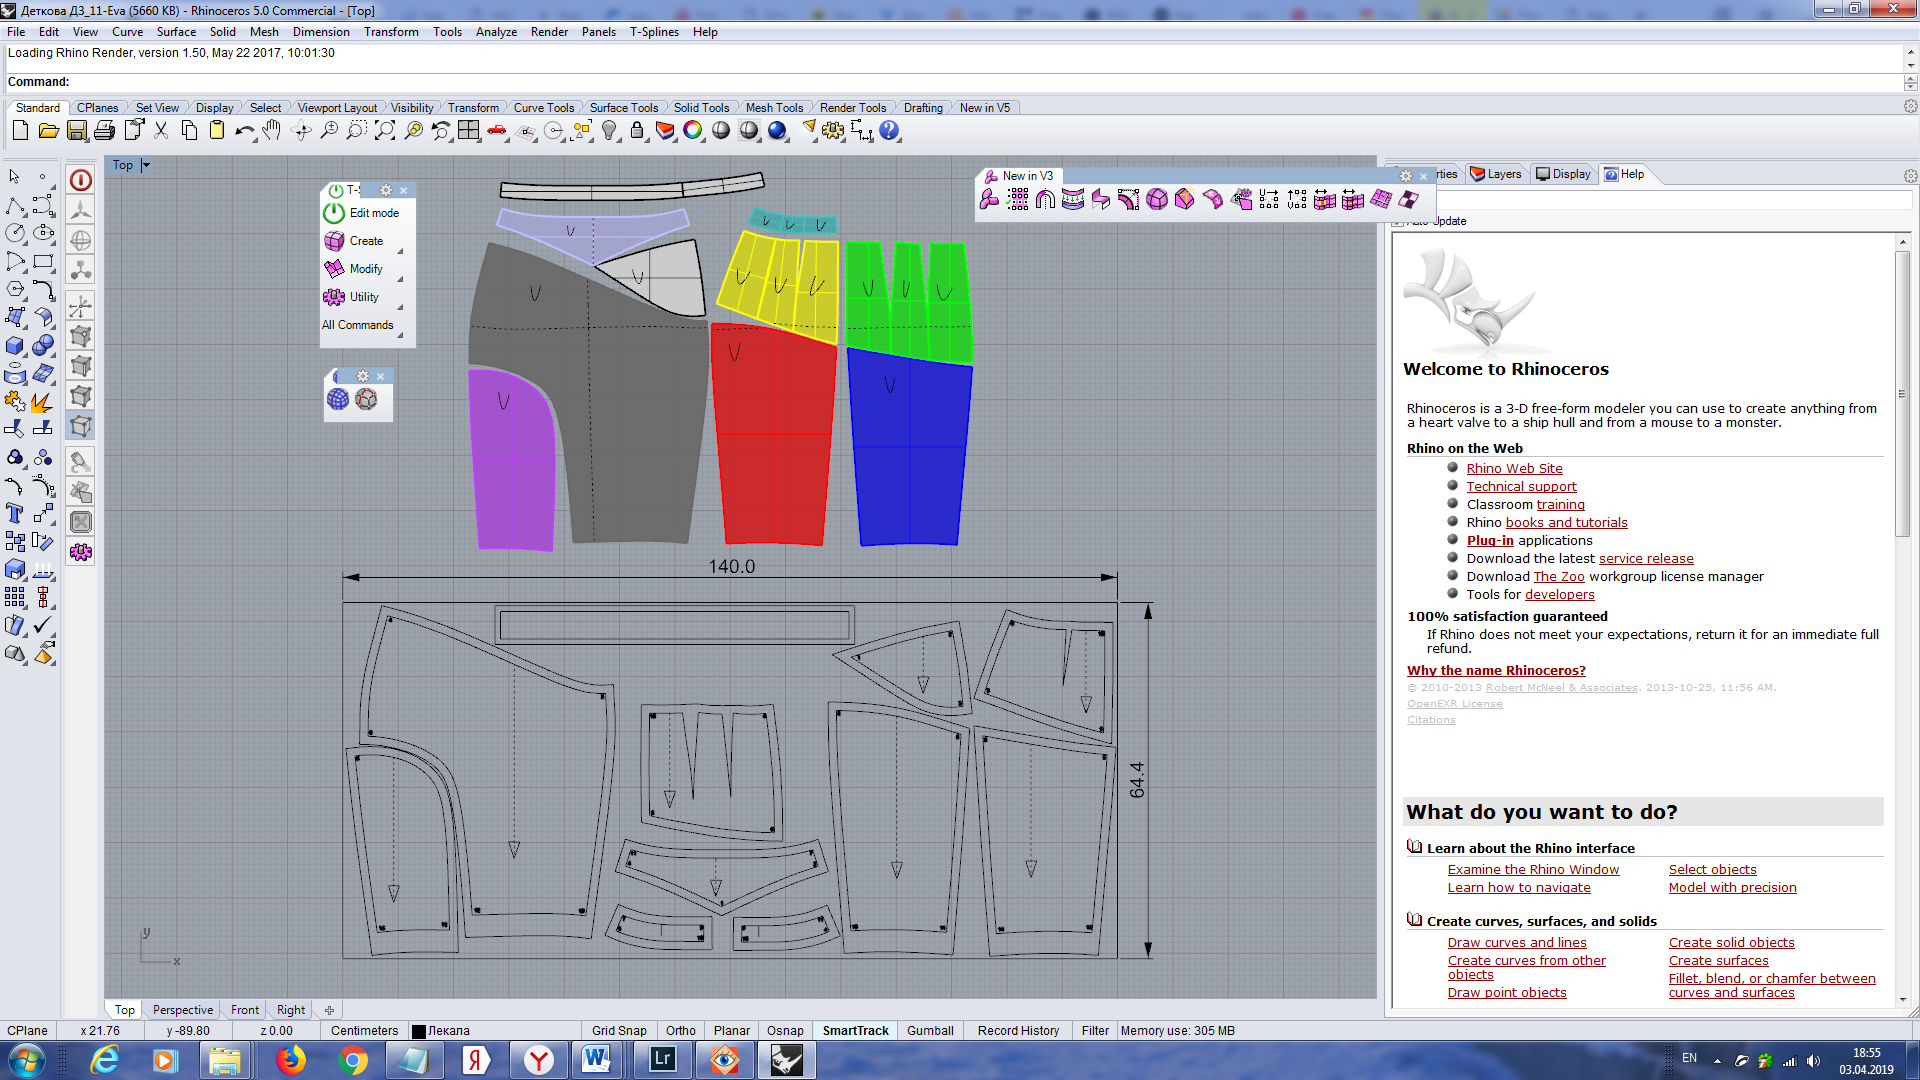Open the Centimeters units field
The height and width of the screenshot is (1080, 1920).
364,1031
